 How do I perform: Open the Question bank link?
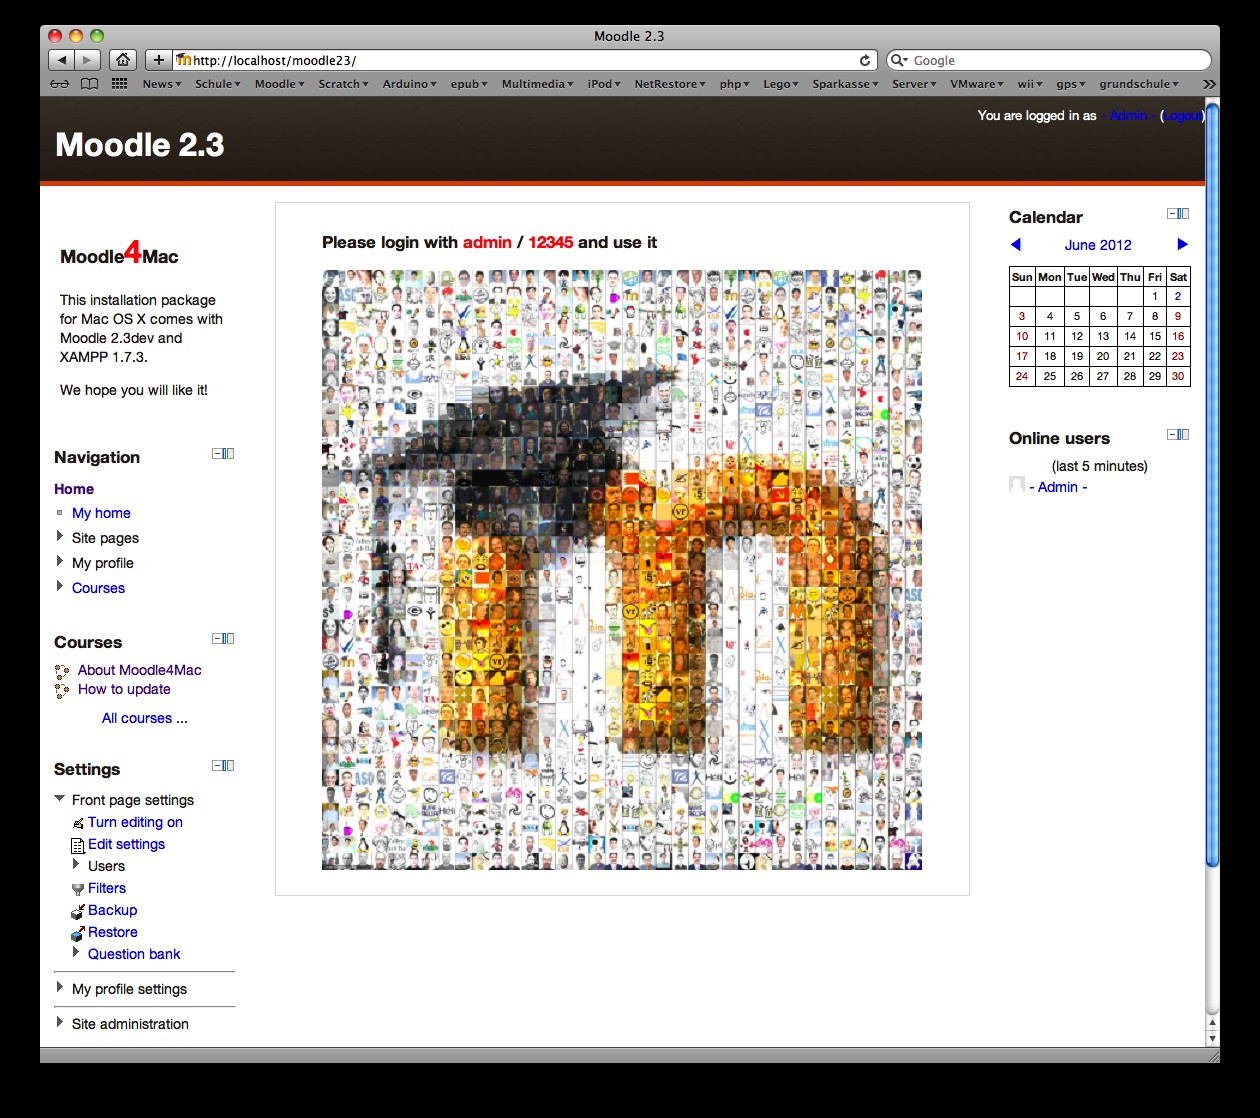coord(134,954)
